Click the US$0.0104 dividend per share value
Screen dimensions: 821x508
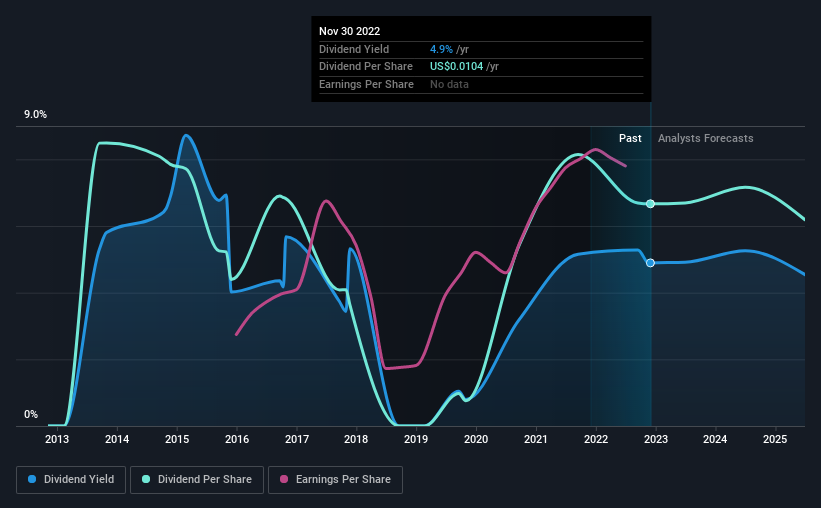[456, 67]
